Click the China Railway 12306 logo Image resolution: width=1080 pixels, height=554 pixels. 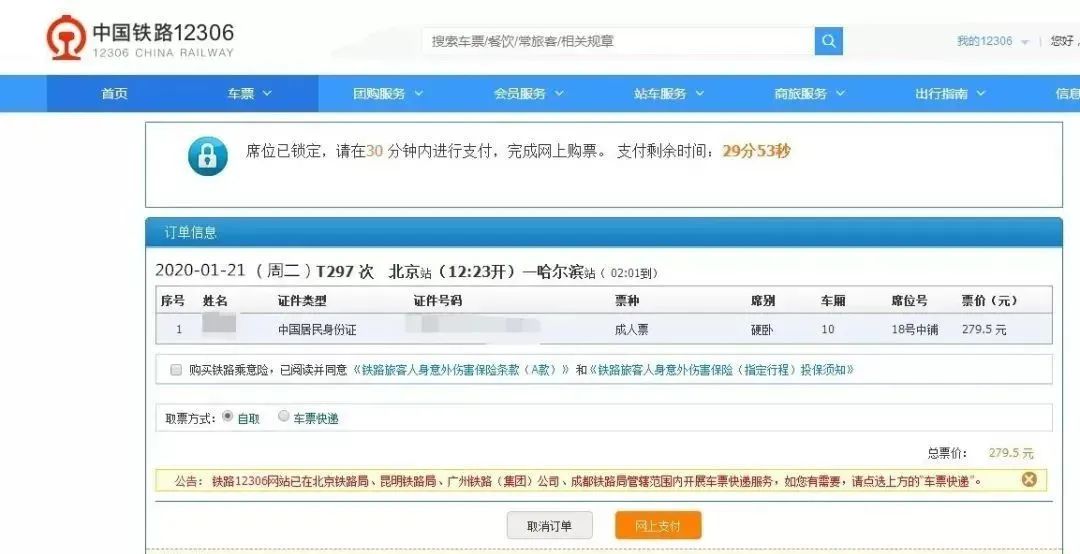[140, 38]
